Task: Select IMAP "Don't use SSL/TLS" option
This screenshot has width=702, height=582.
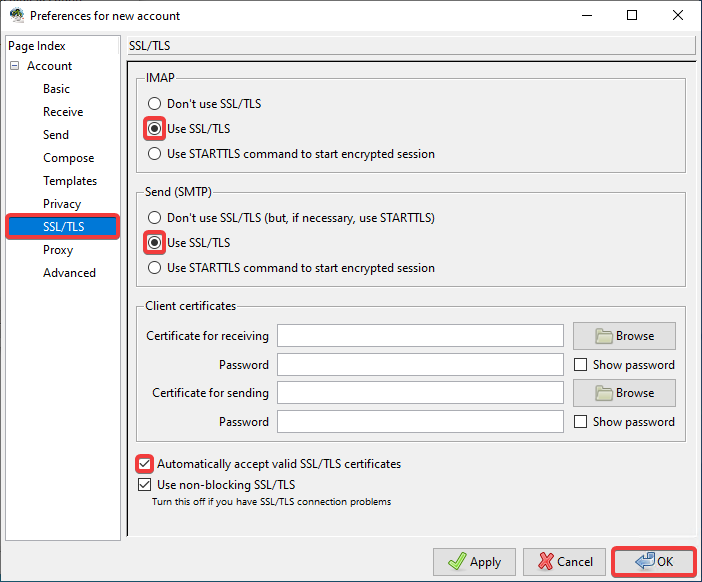Action: tap(154, 103)
